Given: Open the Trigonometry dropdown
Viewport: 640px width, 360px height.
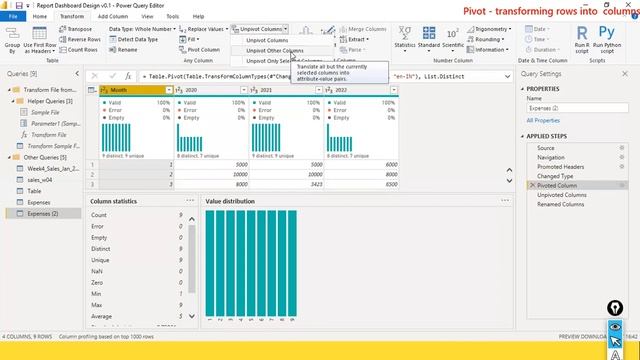Looking at the screenshot, I should click(x=489, y=29).
